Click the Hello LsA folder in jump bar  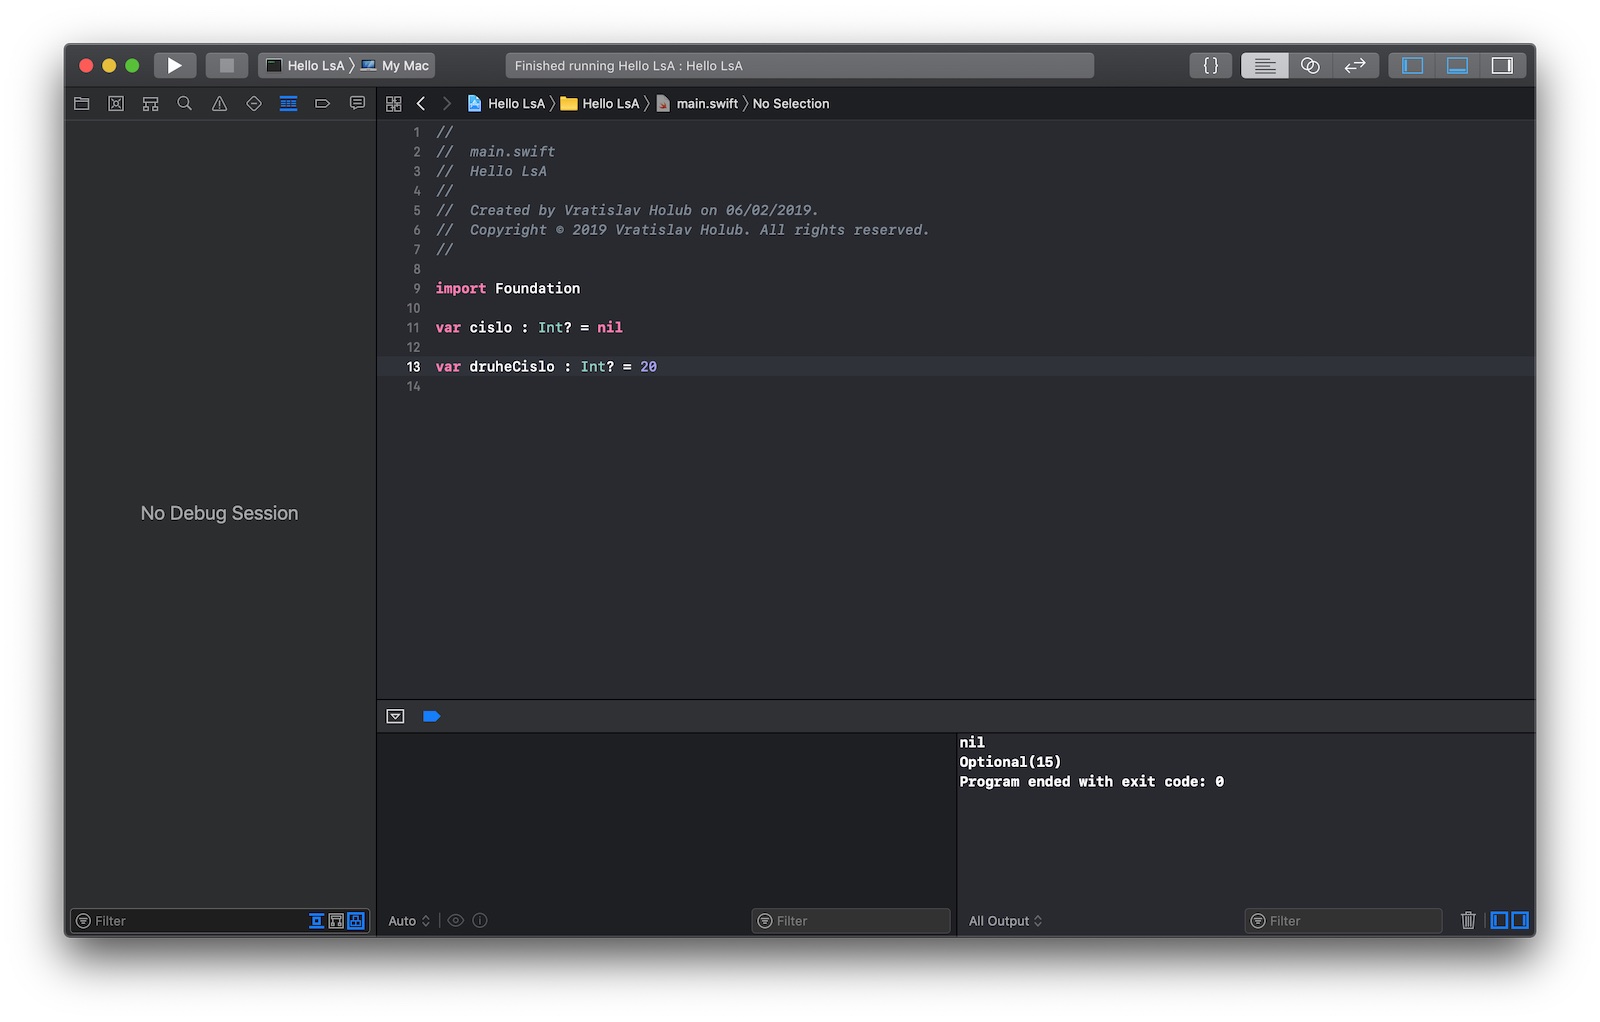pyautogui.click(x=600, y=104)
